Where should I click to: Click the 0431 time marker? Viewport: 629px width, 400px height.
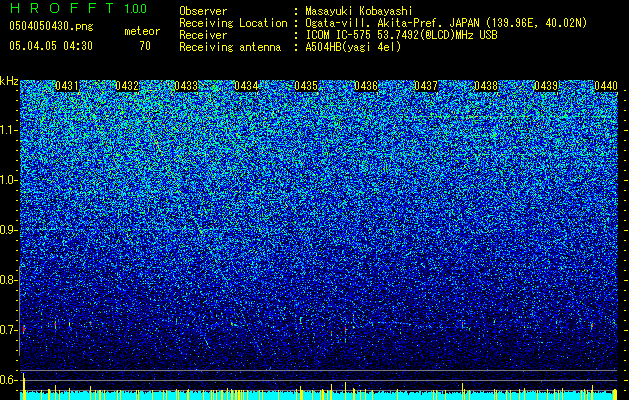(67, 86)
